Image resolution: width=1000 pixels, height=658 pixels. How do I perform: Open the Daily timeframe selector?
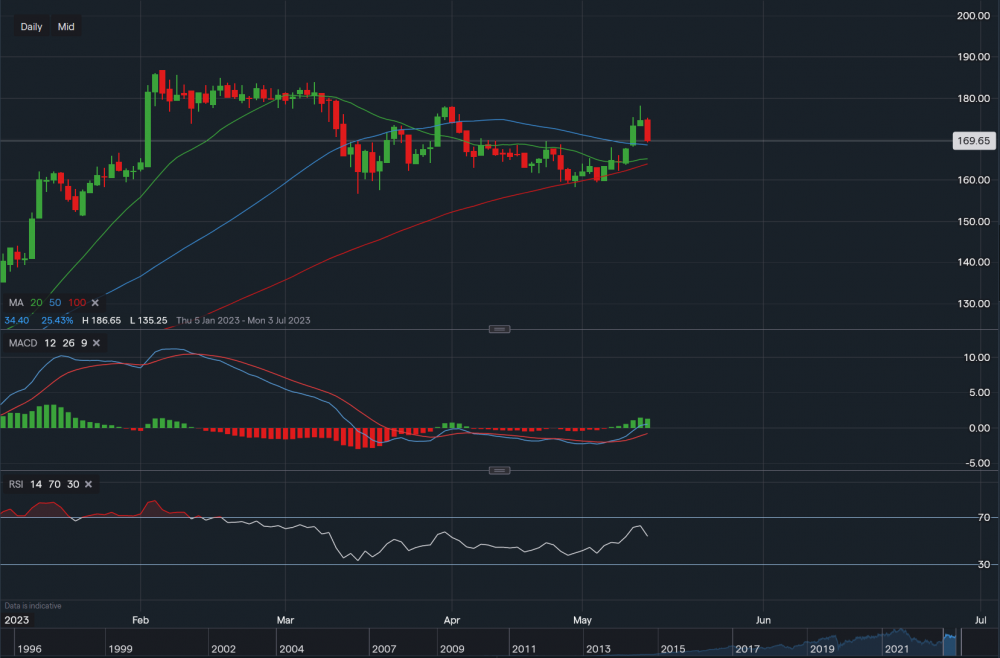31,27
